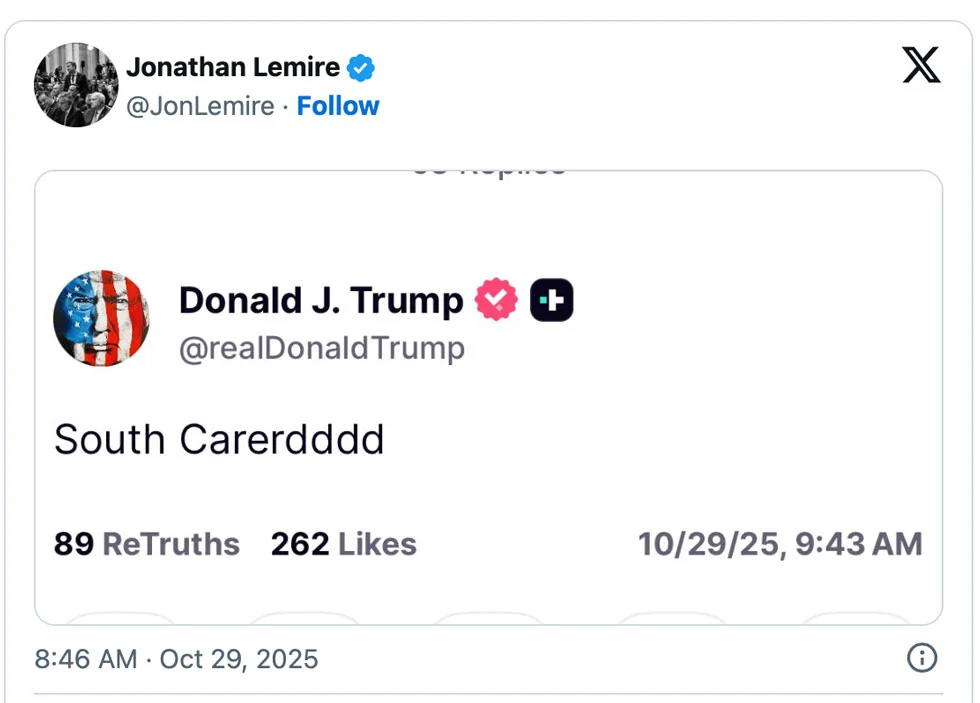Click the blue verified badge beside Jonathan Lemire

pyautogui.click(x=361, y=67)
